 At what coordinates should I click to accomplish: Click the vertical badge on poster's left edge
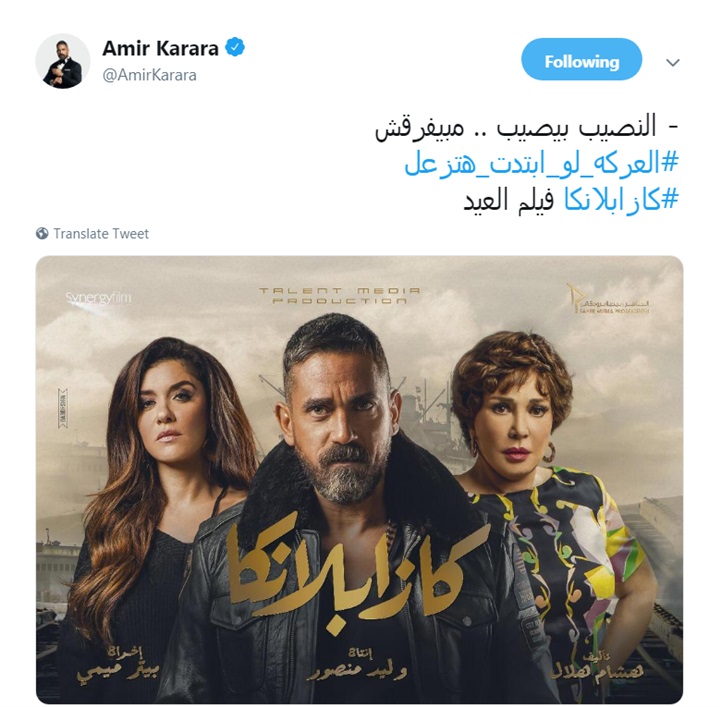pyautogui.click(x=62, y=408)
